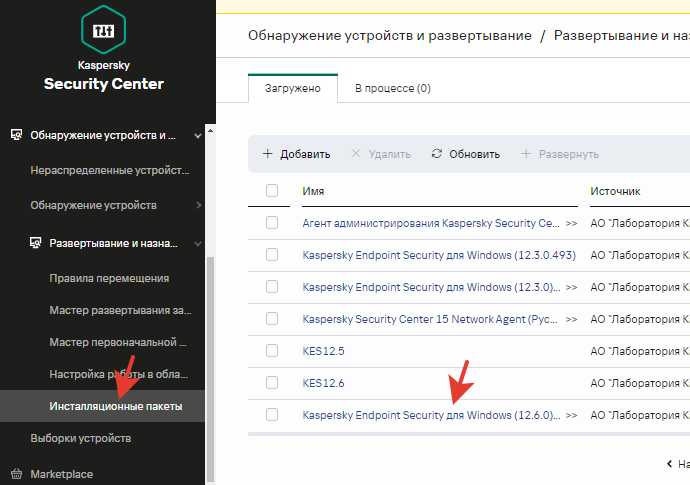
Task: Click the plus icon of Развернуть
Action: (x=526, y=154)
